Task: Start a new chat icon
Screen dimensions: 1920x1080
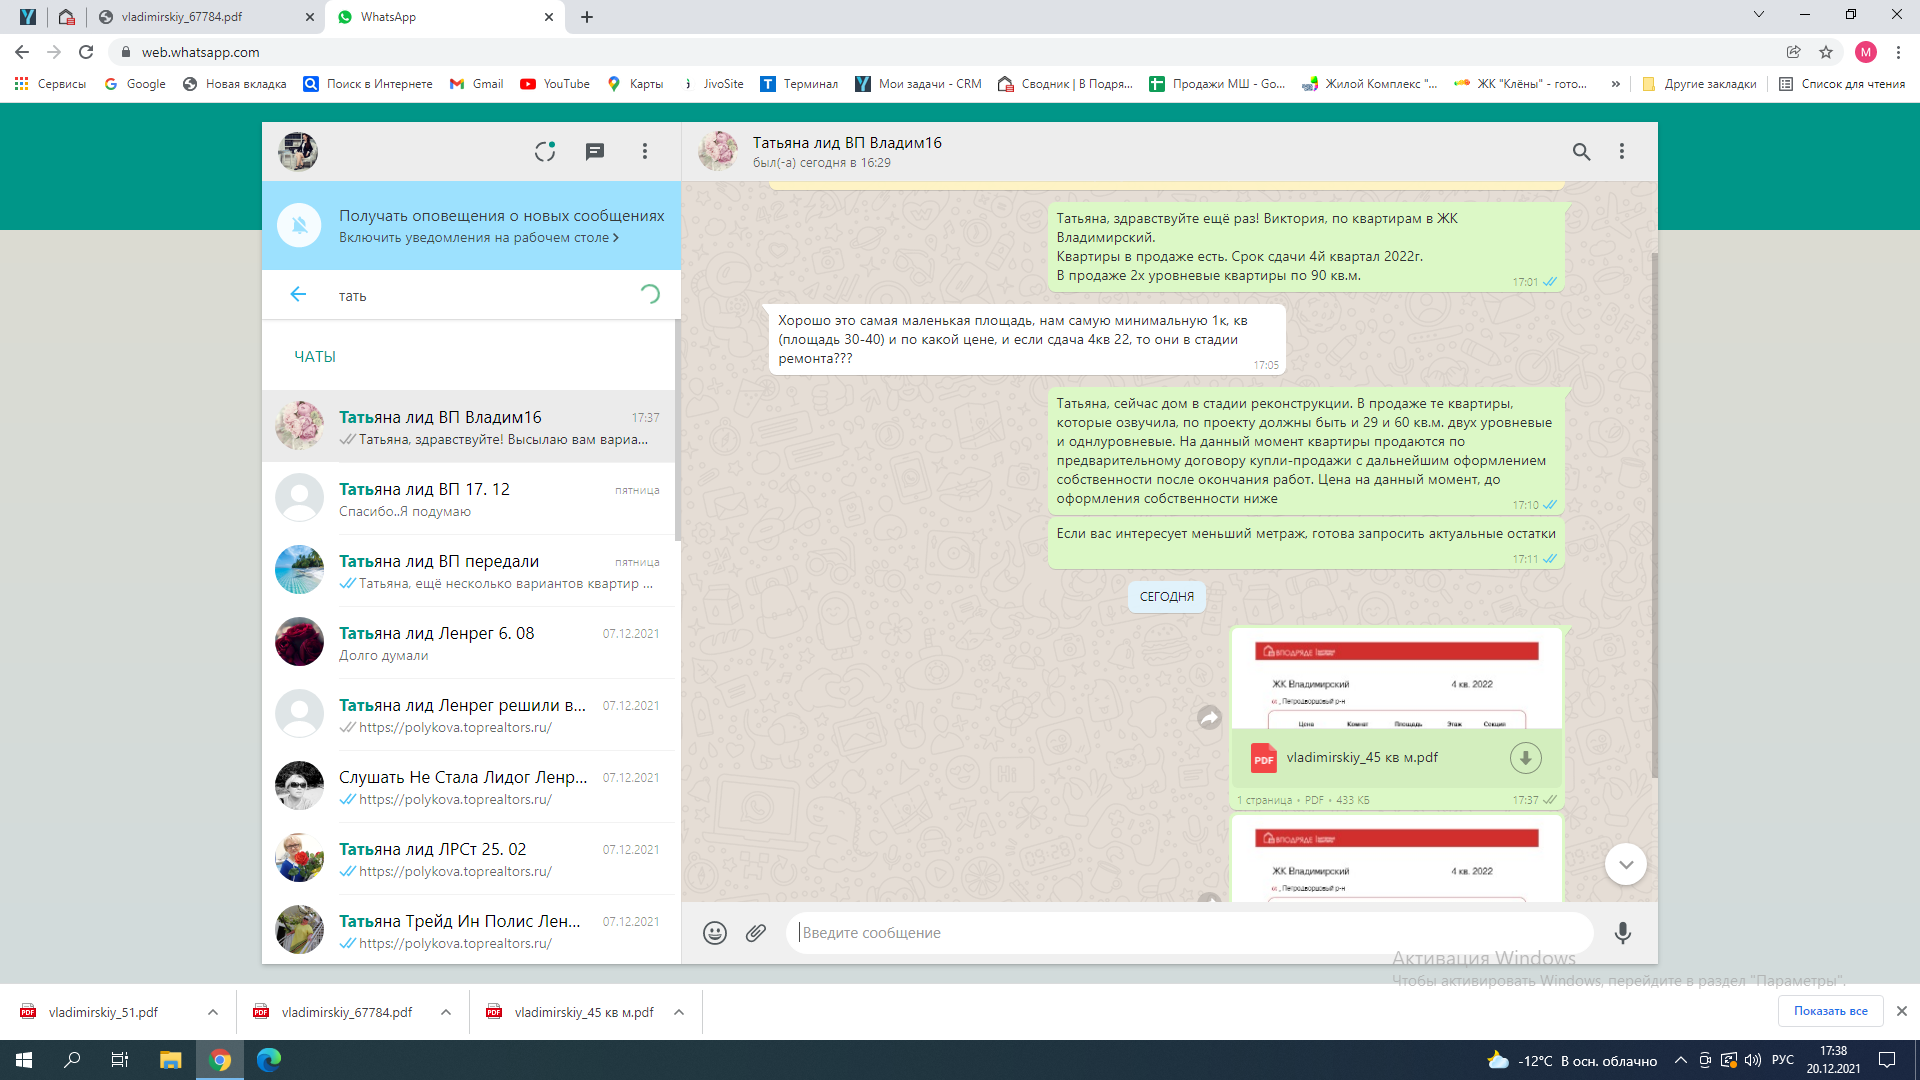Action: point(595,151)
